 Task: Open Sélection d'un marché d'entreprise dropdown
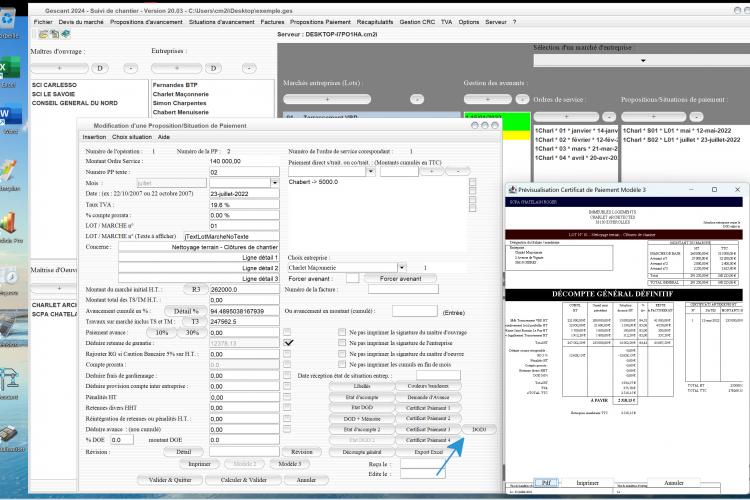(643, 61)
